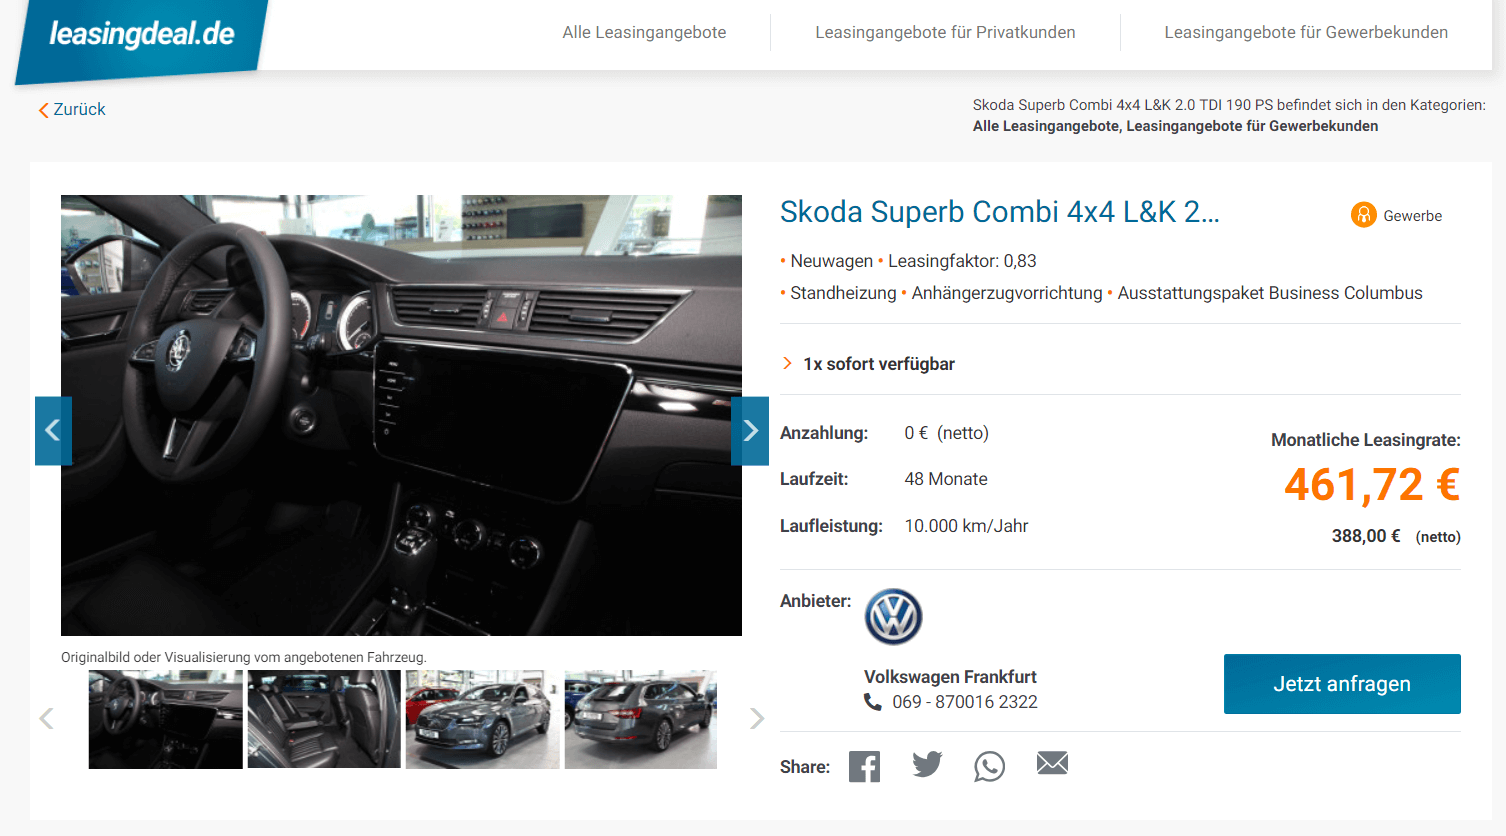Click the 'Anhängerzugvorrichtung' feature text
This screenshot has width=1506, height=836.
click(1007, 293)
